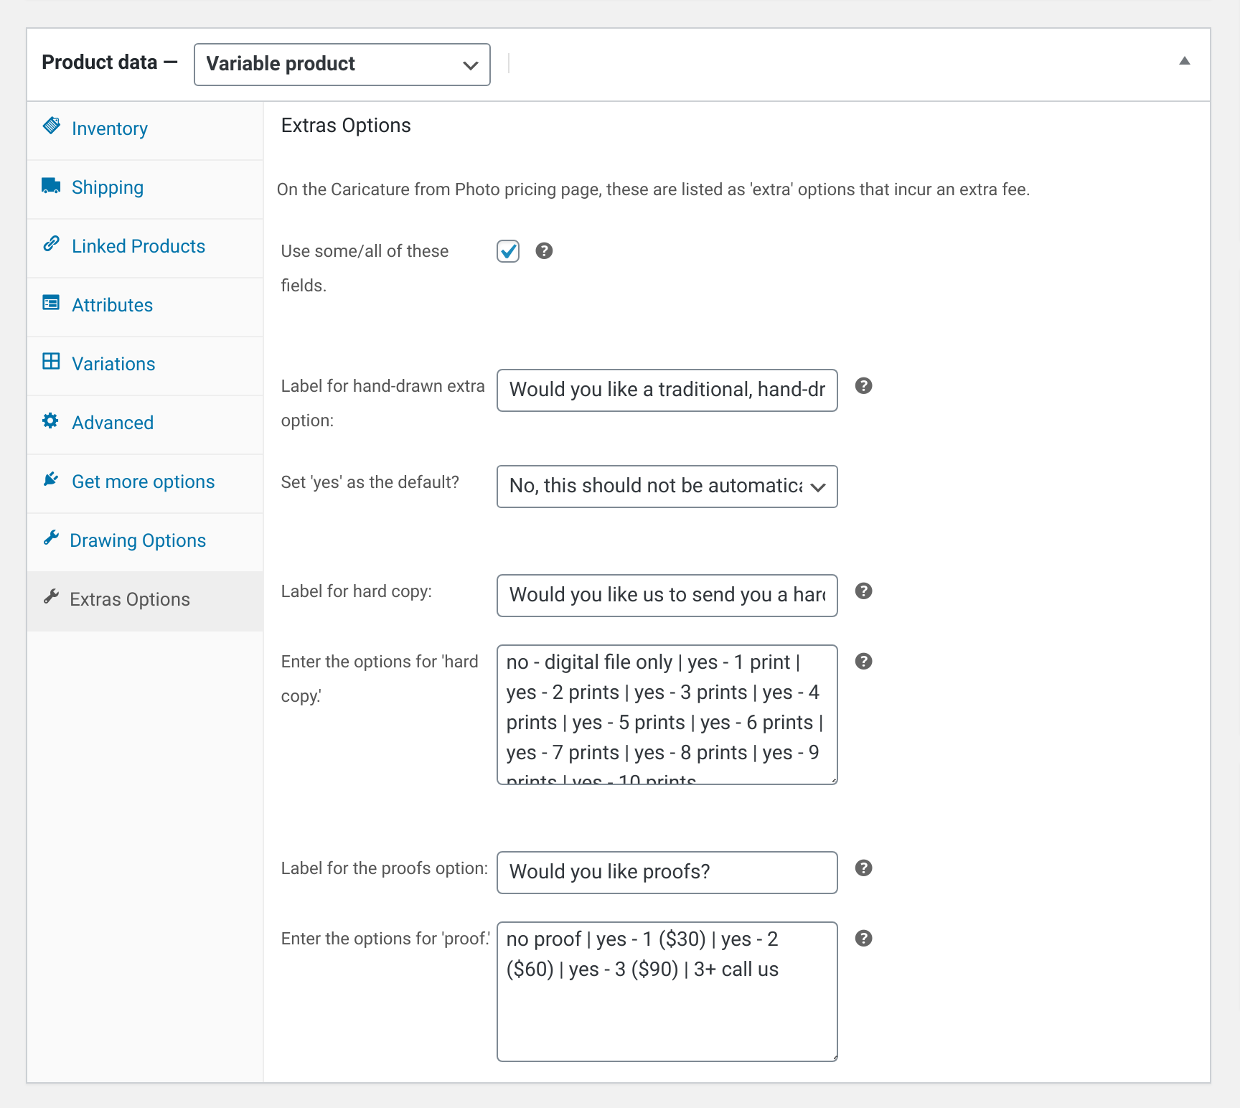Show help tip for hard copy label

[864, 591]
